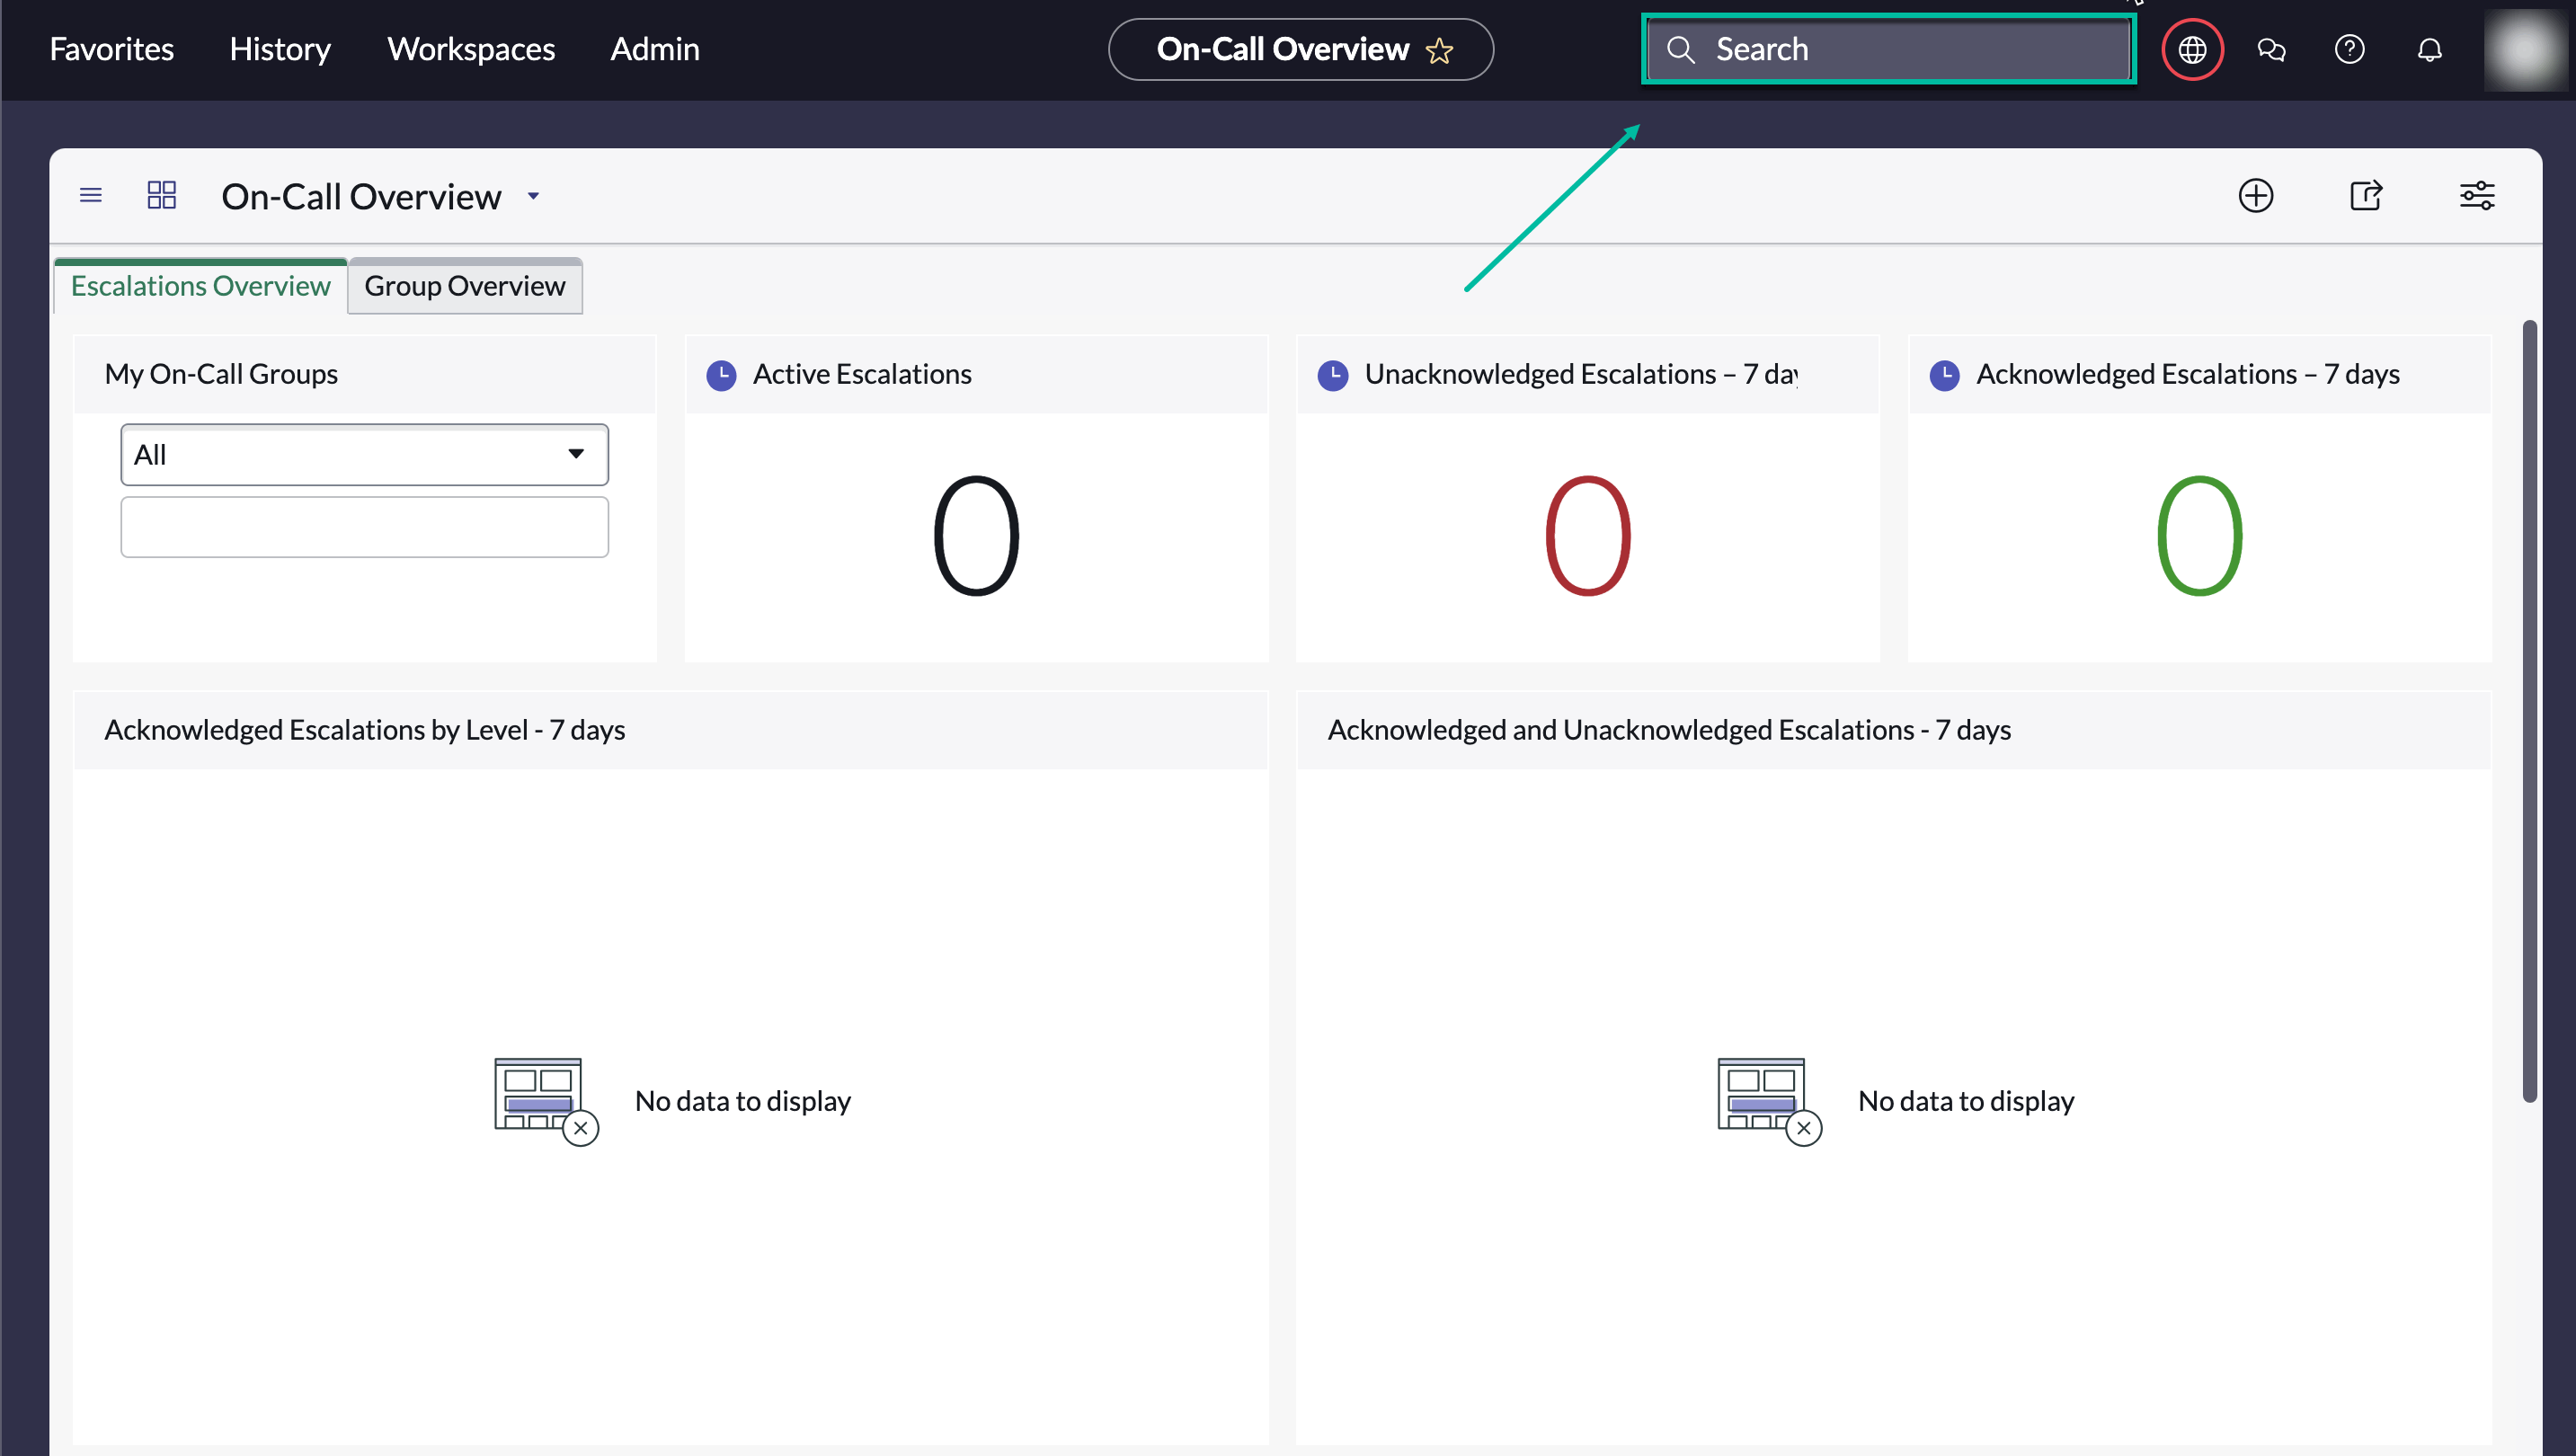Add a widget using the plus icon
This screenshot has height=1456, width=2576.
coord(2257,195)
